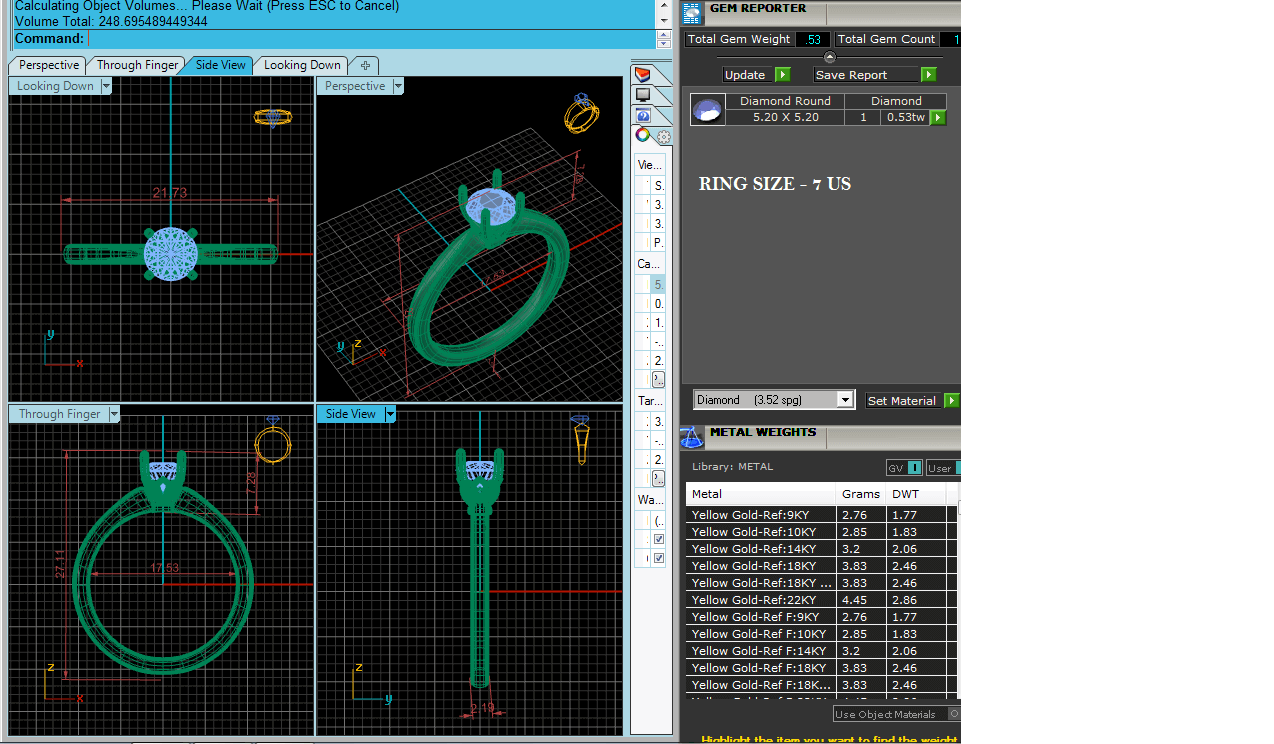Click the Metal Weights scale icon

[691, 437]
